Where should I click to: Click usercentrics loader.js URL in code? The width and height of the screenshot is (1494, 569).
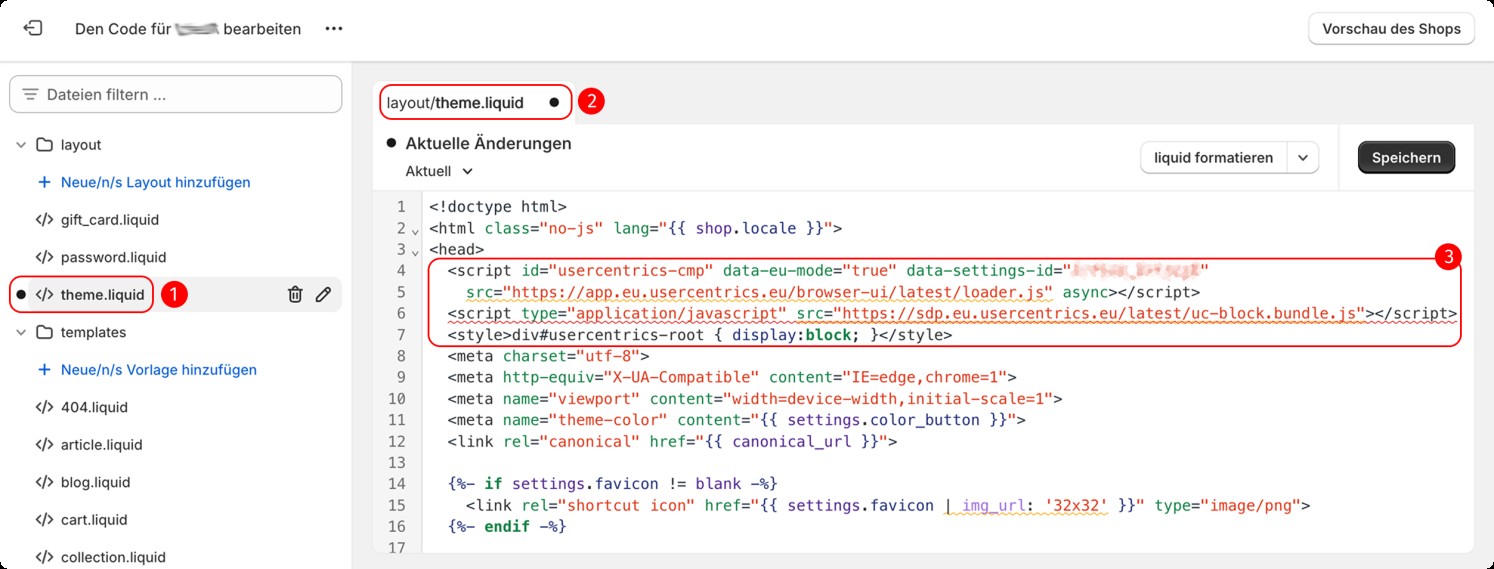click(778, 292)
